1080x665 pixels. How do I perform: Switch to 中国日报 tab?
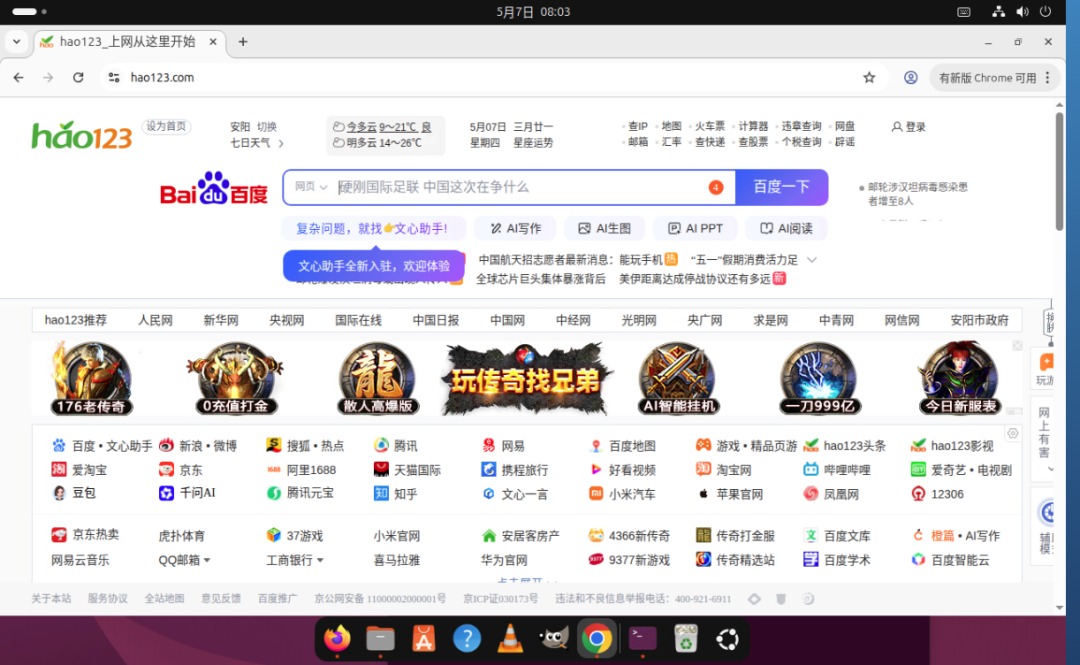[435, 320]
